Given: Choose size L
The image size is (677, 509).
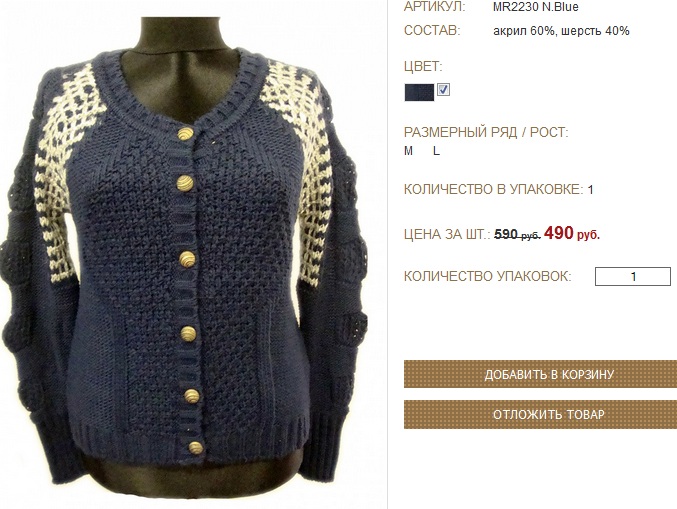Looking at the screenshot, I should click(437, 151).
